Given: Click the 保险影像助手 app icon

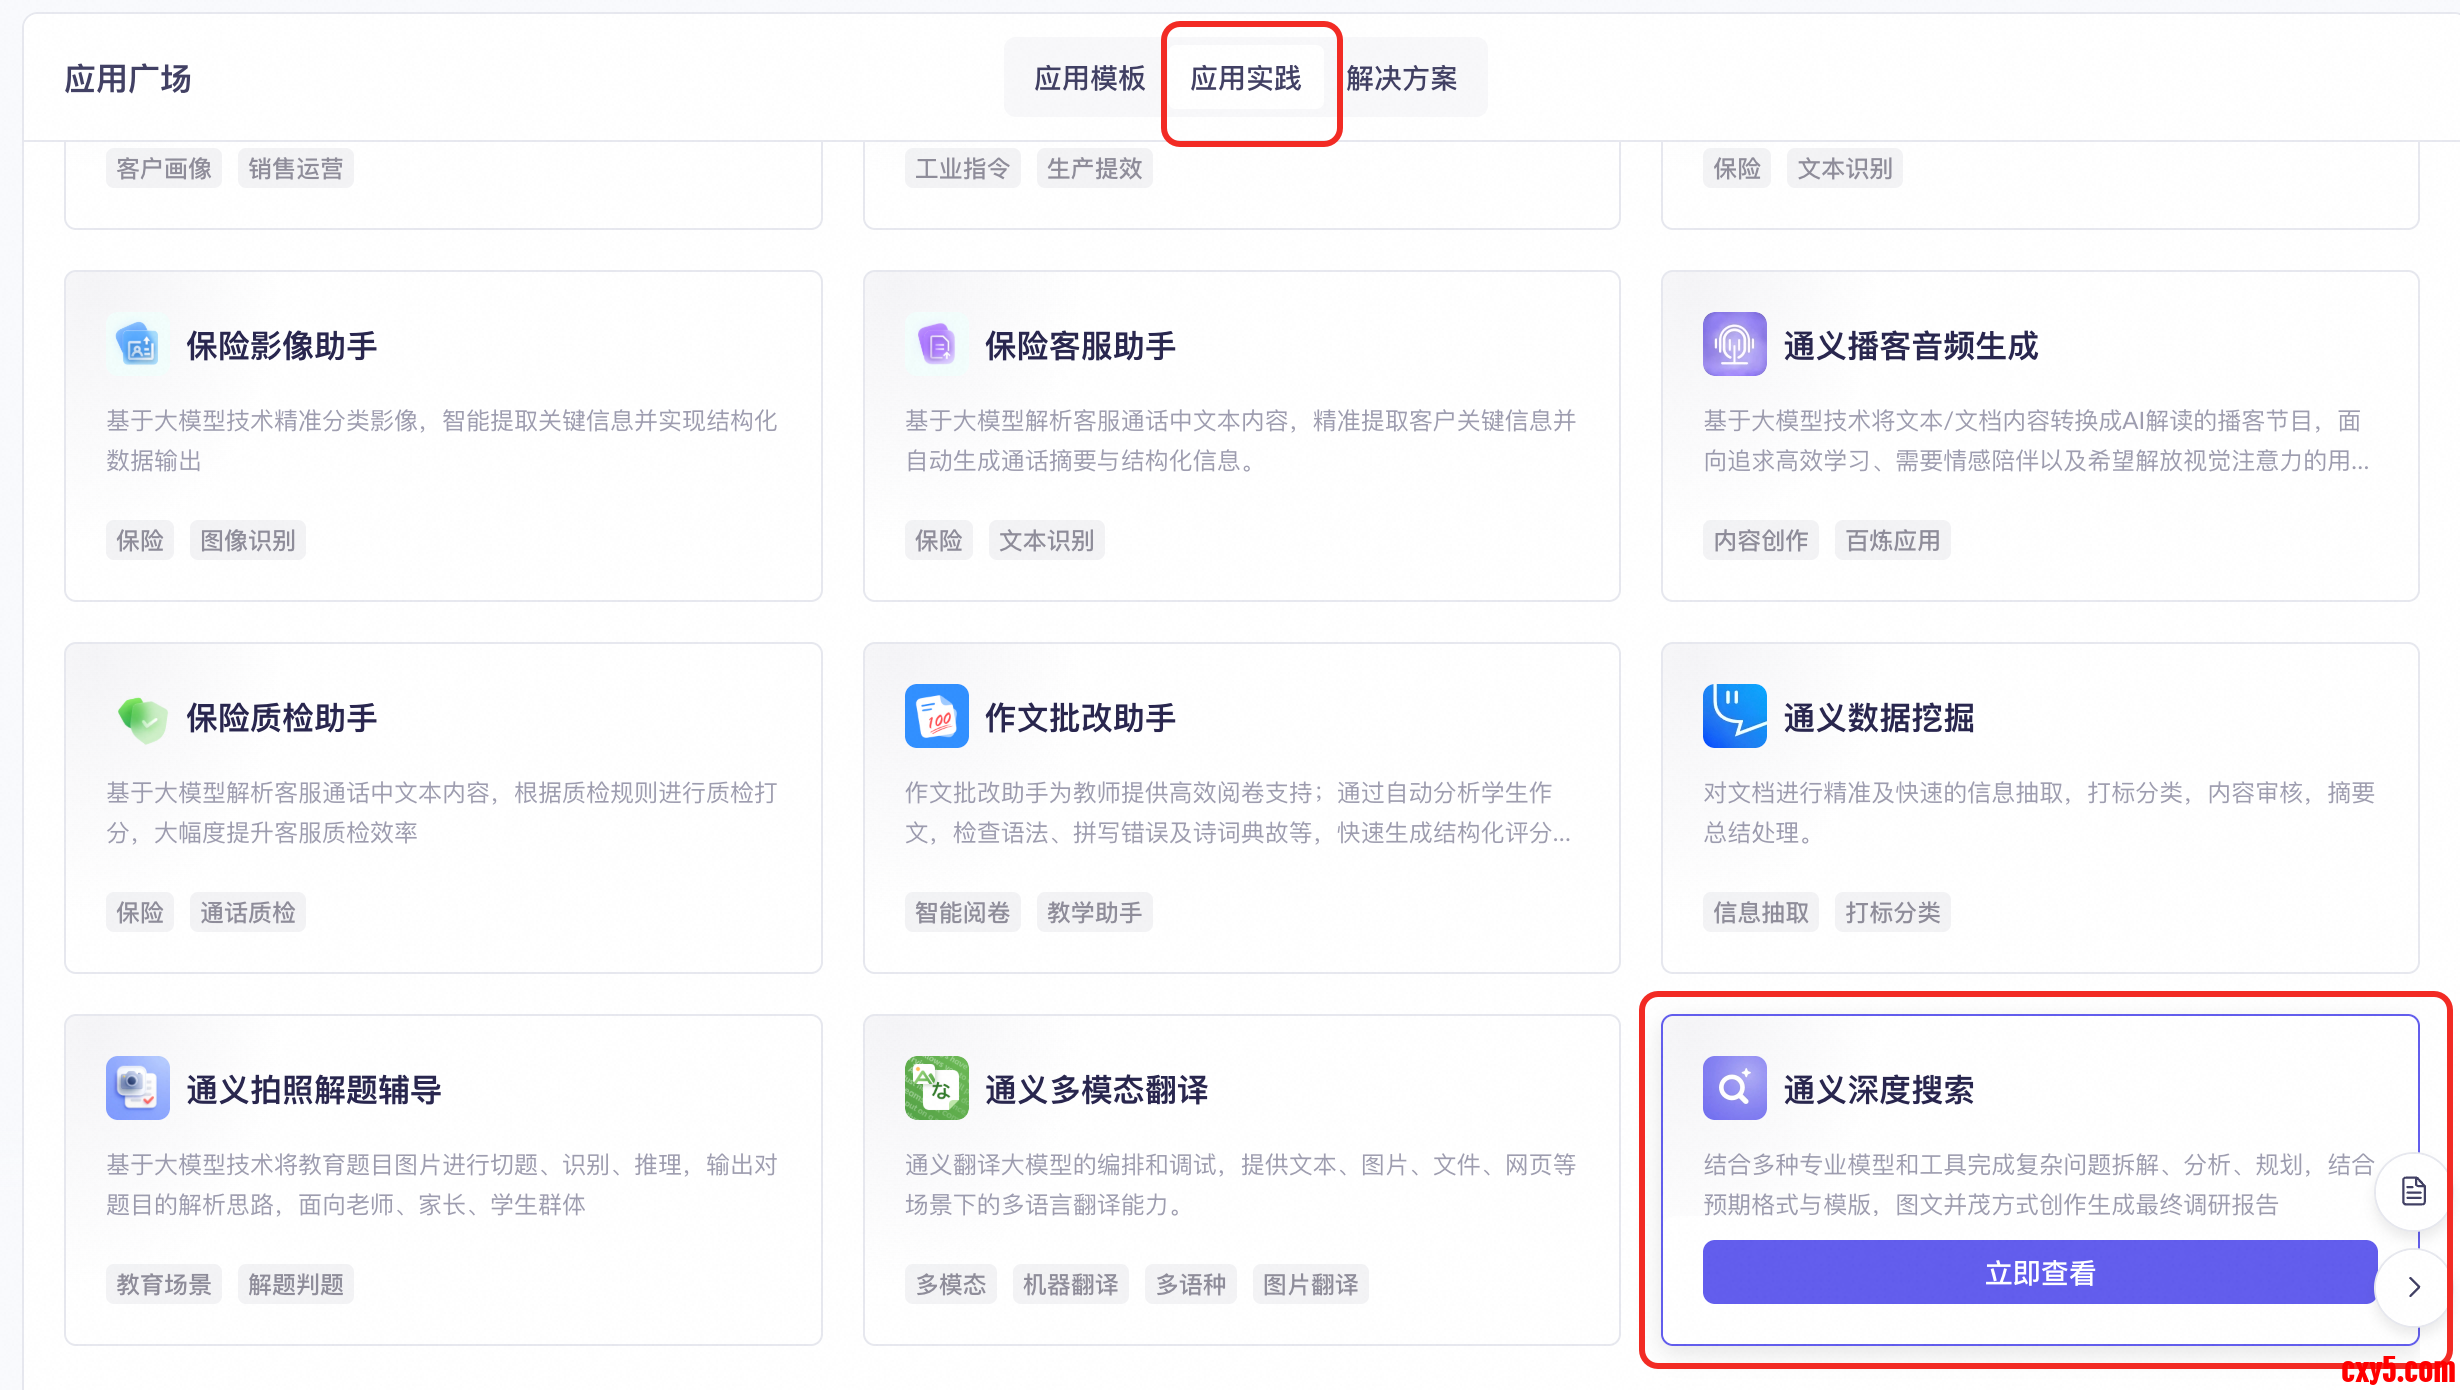Looking at the screenshot, I should (x=138, y=345).
